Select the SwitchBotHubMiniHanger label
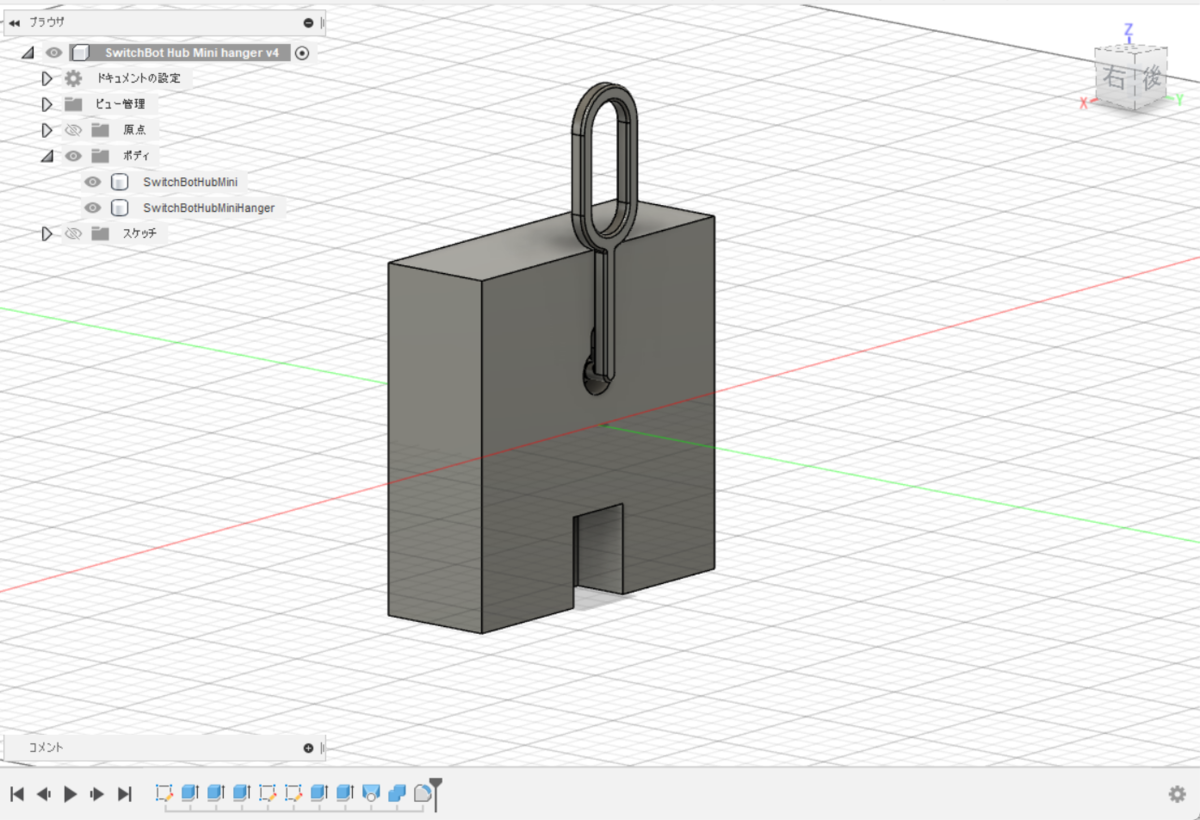 [x=208, y=208]
